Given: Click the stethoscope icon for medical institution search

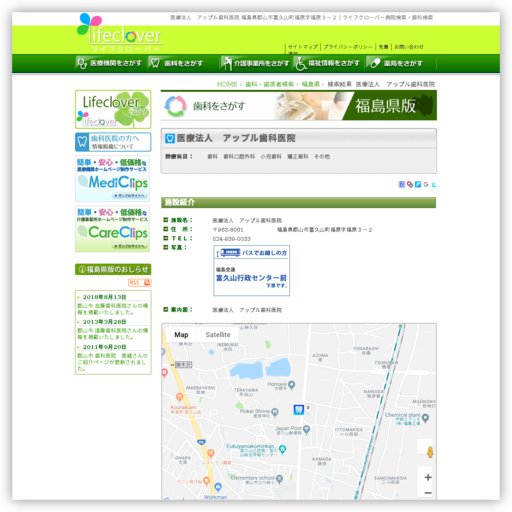Looking at the screenshot, I should click(81, 63).
